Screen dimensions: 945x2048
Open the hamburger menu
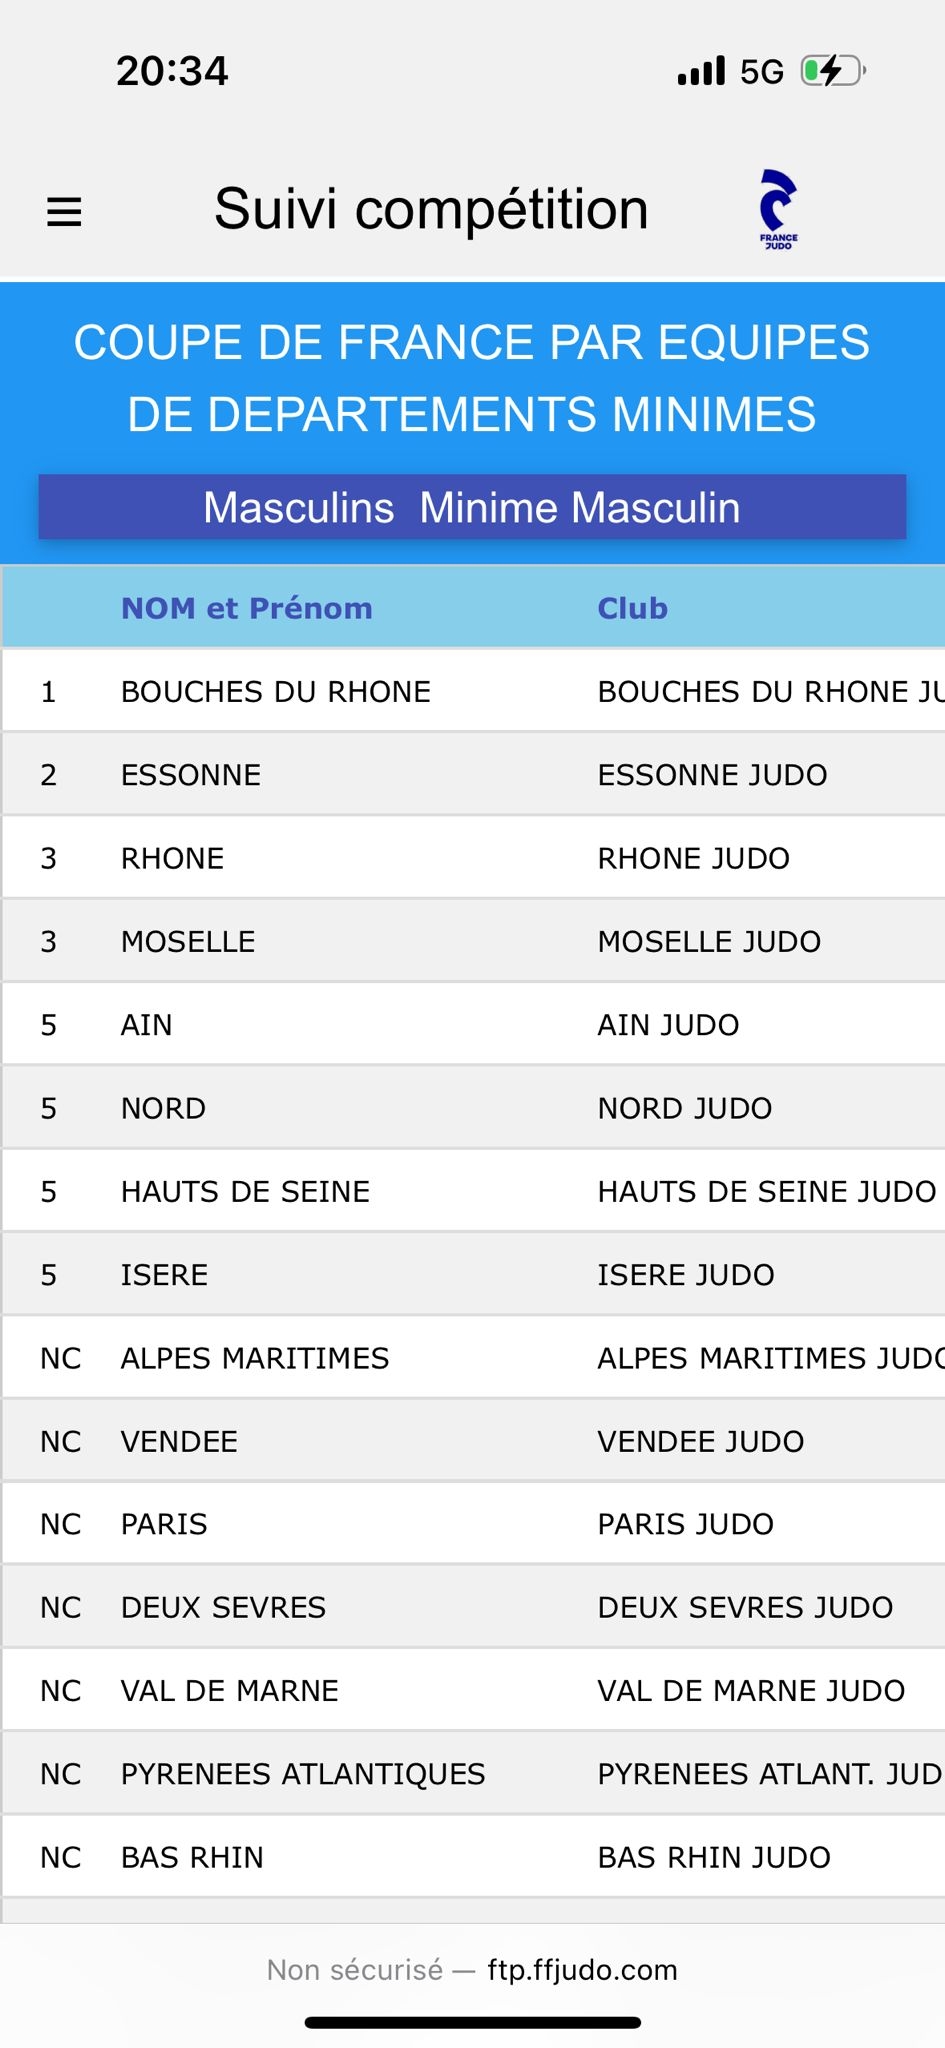(64, 211)
